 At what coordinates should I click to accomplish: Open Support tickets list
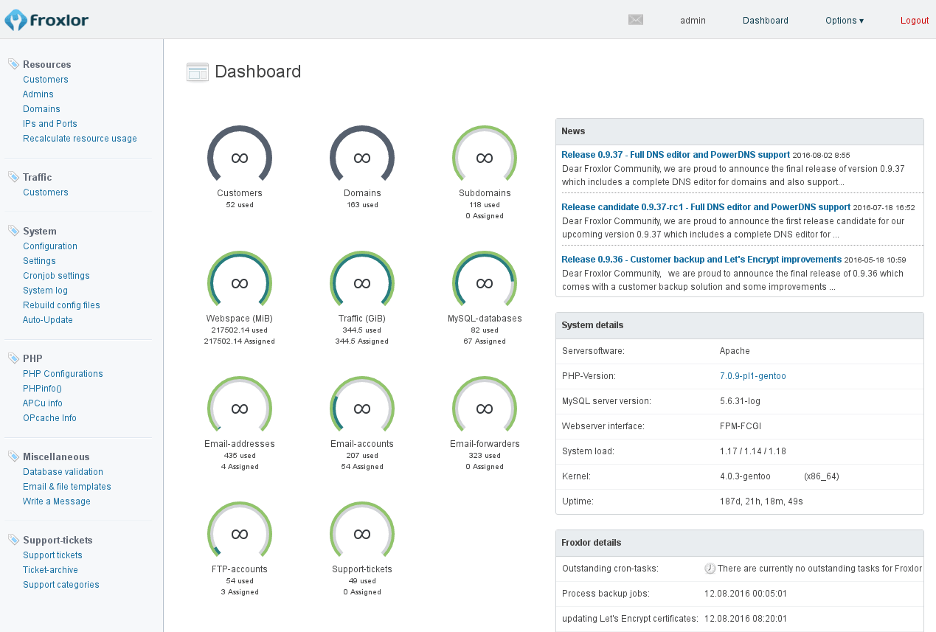pos(53,555)
